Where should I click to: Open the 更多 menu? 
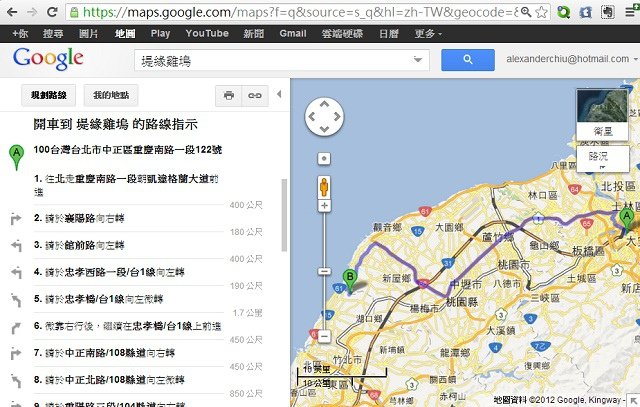pos(428,33)
